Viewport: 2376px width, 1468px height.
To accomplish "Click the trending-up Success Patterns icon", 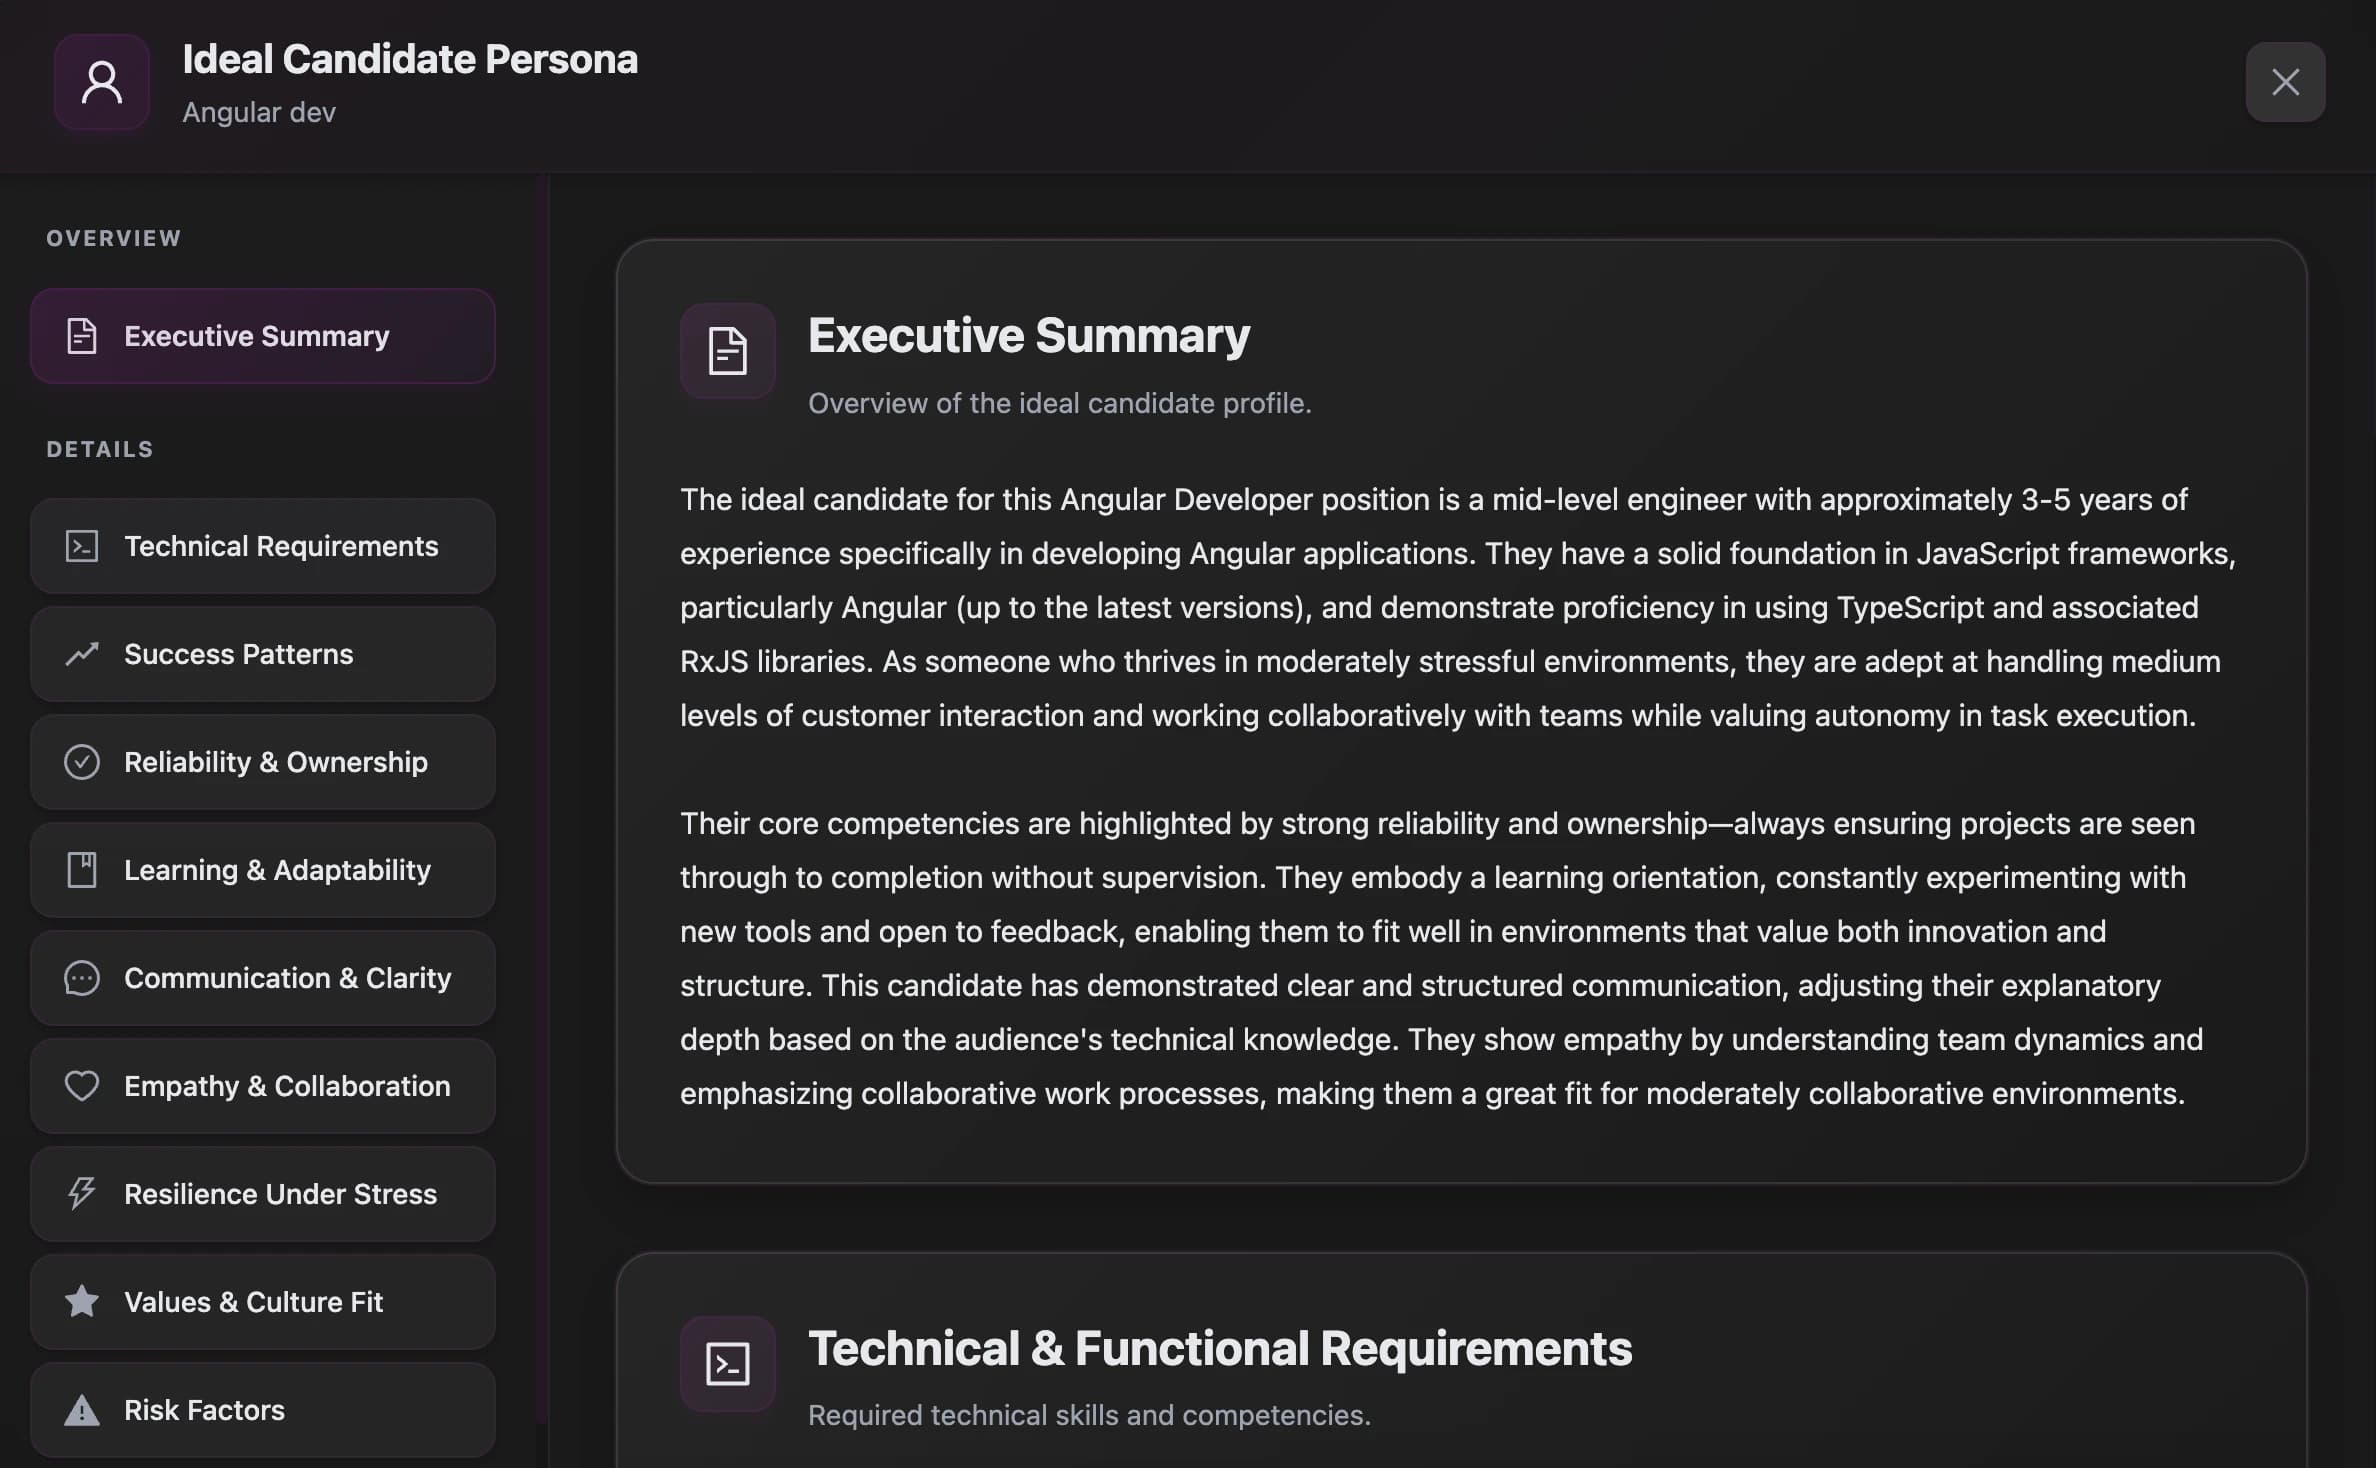I will [x=82, y=654].
